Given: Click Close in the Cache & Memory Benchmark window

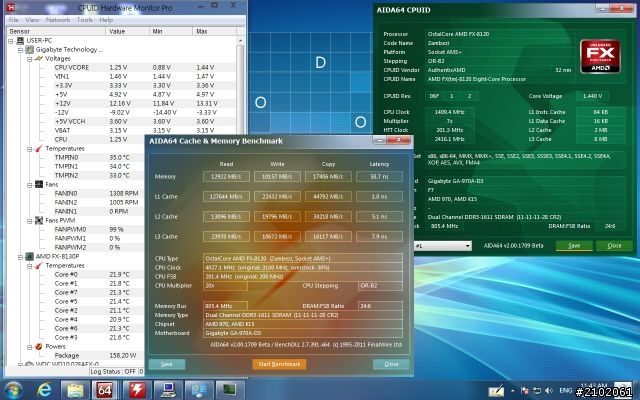Looking at the screenshot, I should coord(391,364).
